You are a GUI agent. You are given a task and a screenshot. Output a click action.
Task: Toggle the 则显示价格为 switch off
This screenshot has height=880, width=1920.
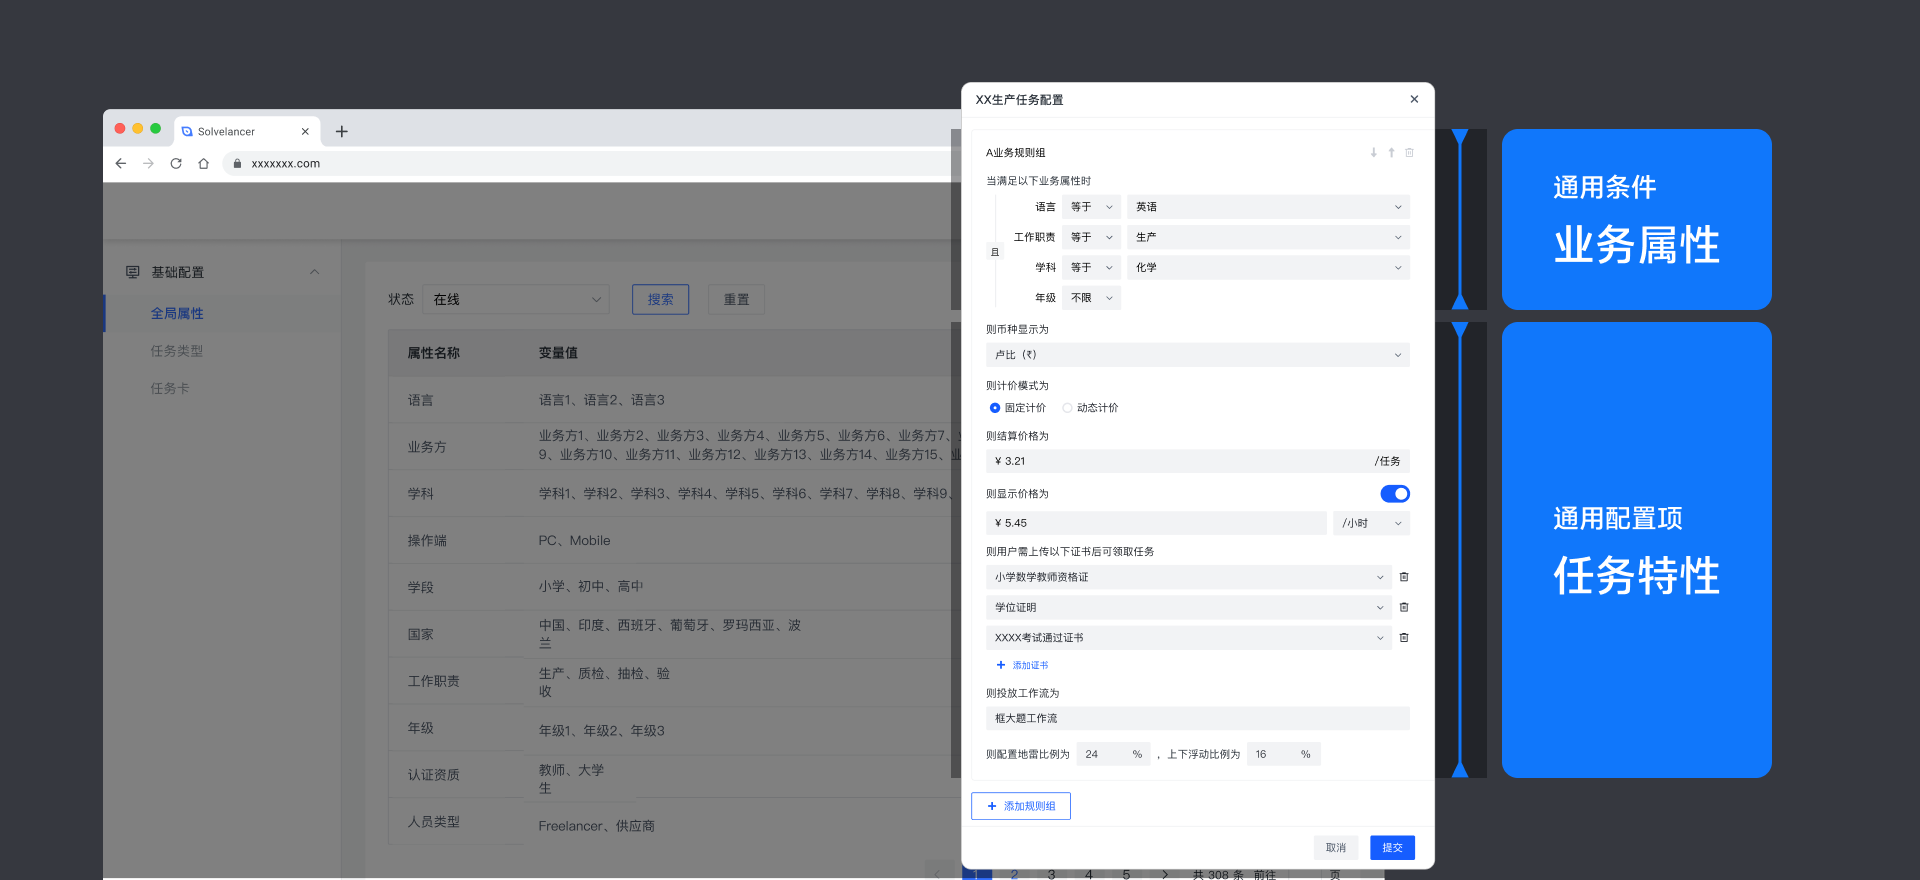pyautogui.click(x=1394, y=494)
